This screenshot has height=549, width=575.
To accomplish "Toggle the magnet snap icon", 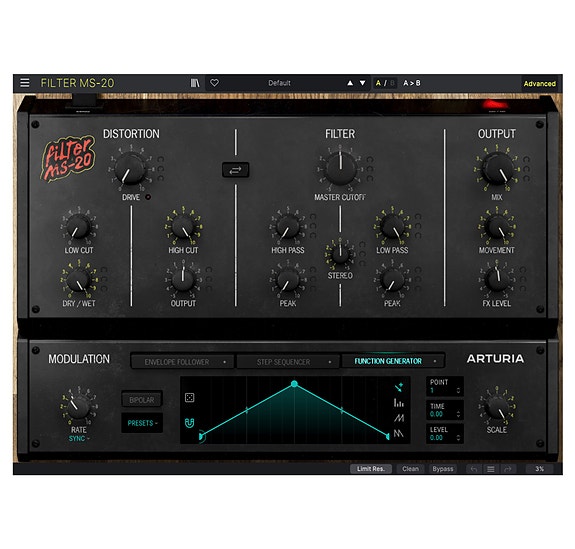I will [x=189, y=423].
